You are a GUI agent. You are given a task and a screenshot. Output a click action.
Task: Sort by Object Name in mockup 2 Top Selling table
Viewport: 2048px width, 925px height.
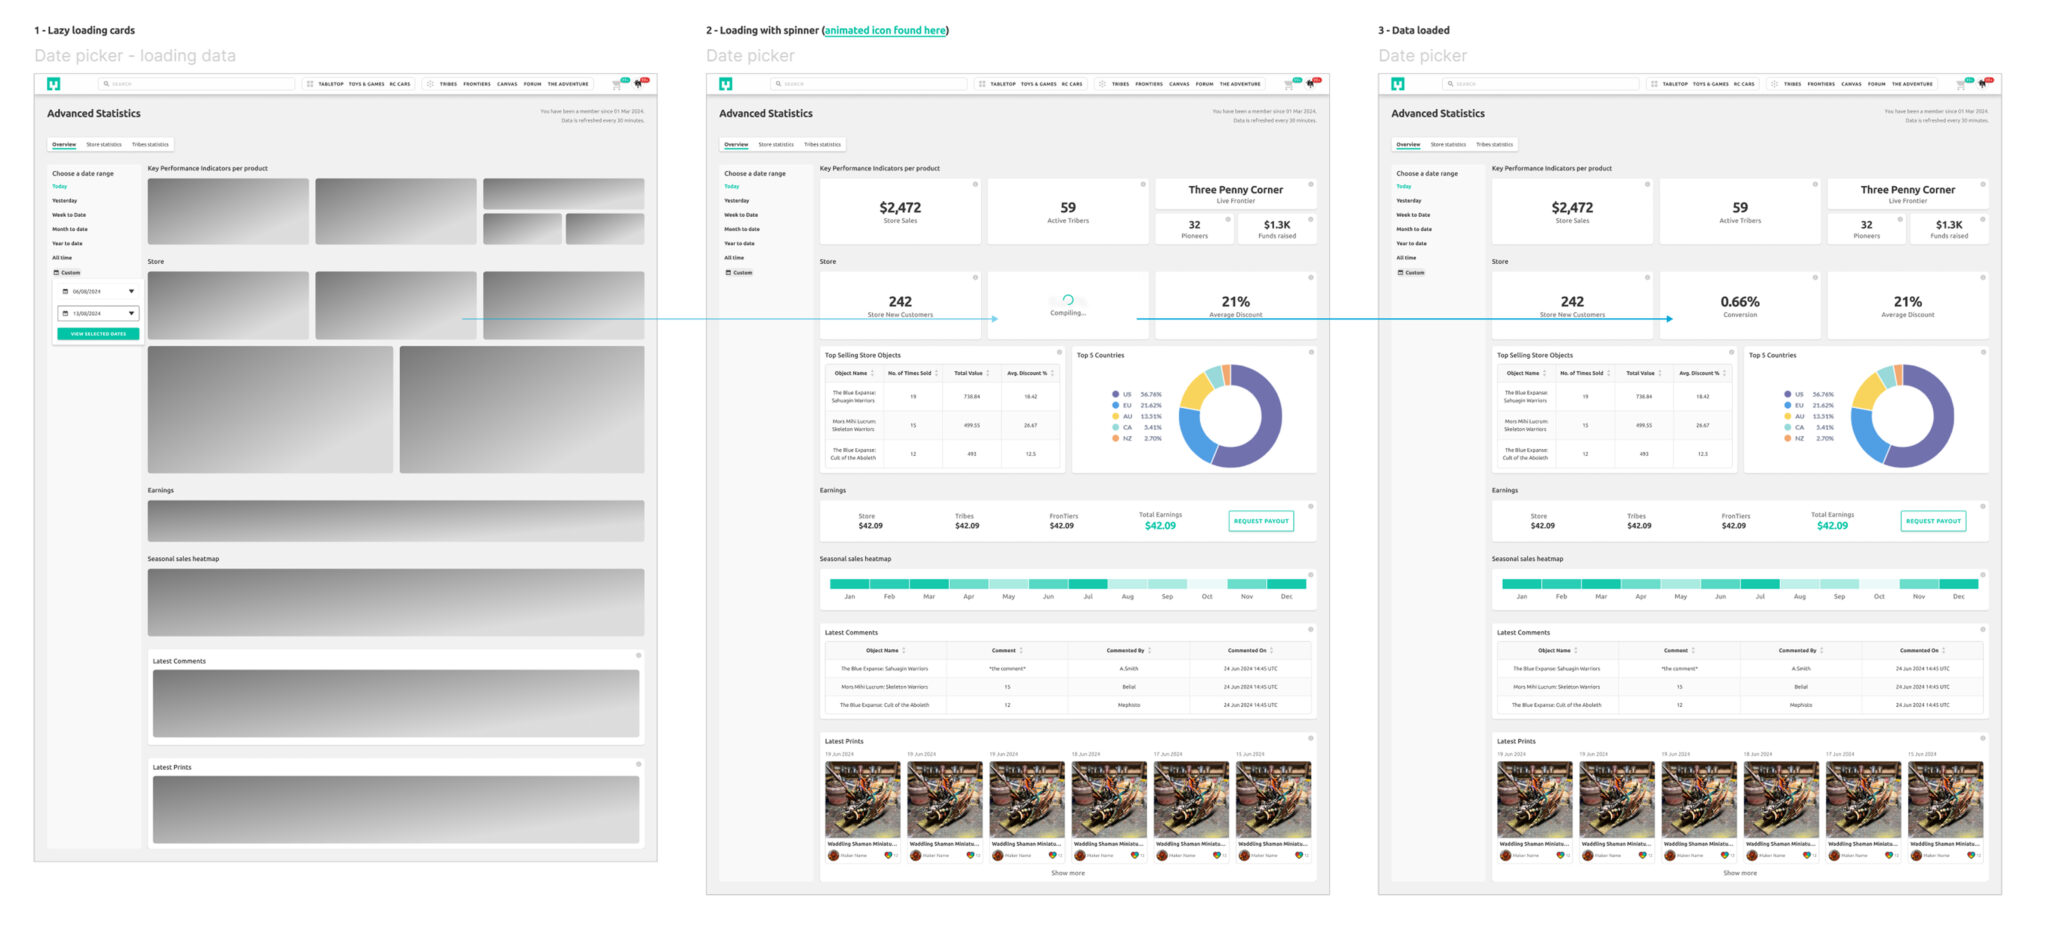pos(872,373)
